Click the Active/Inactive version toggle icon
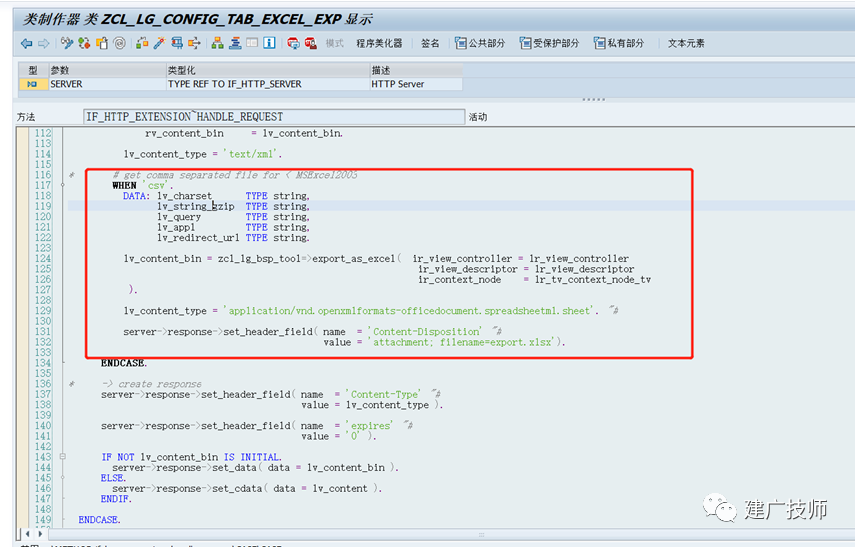The image size is (855, 547). pyautogui.click(x=84, y=43)
